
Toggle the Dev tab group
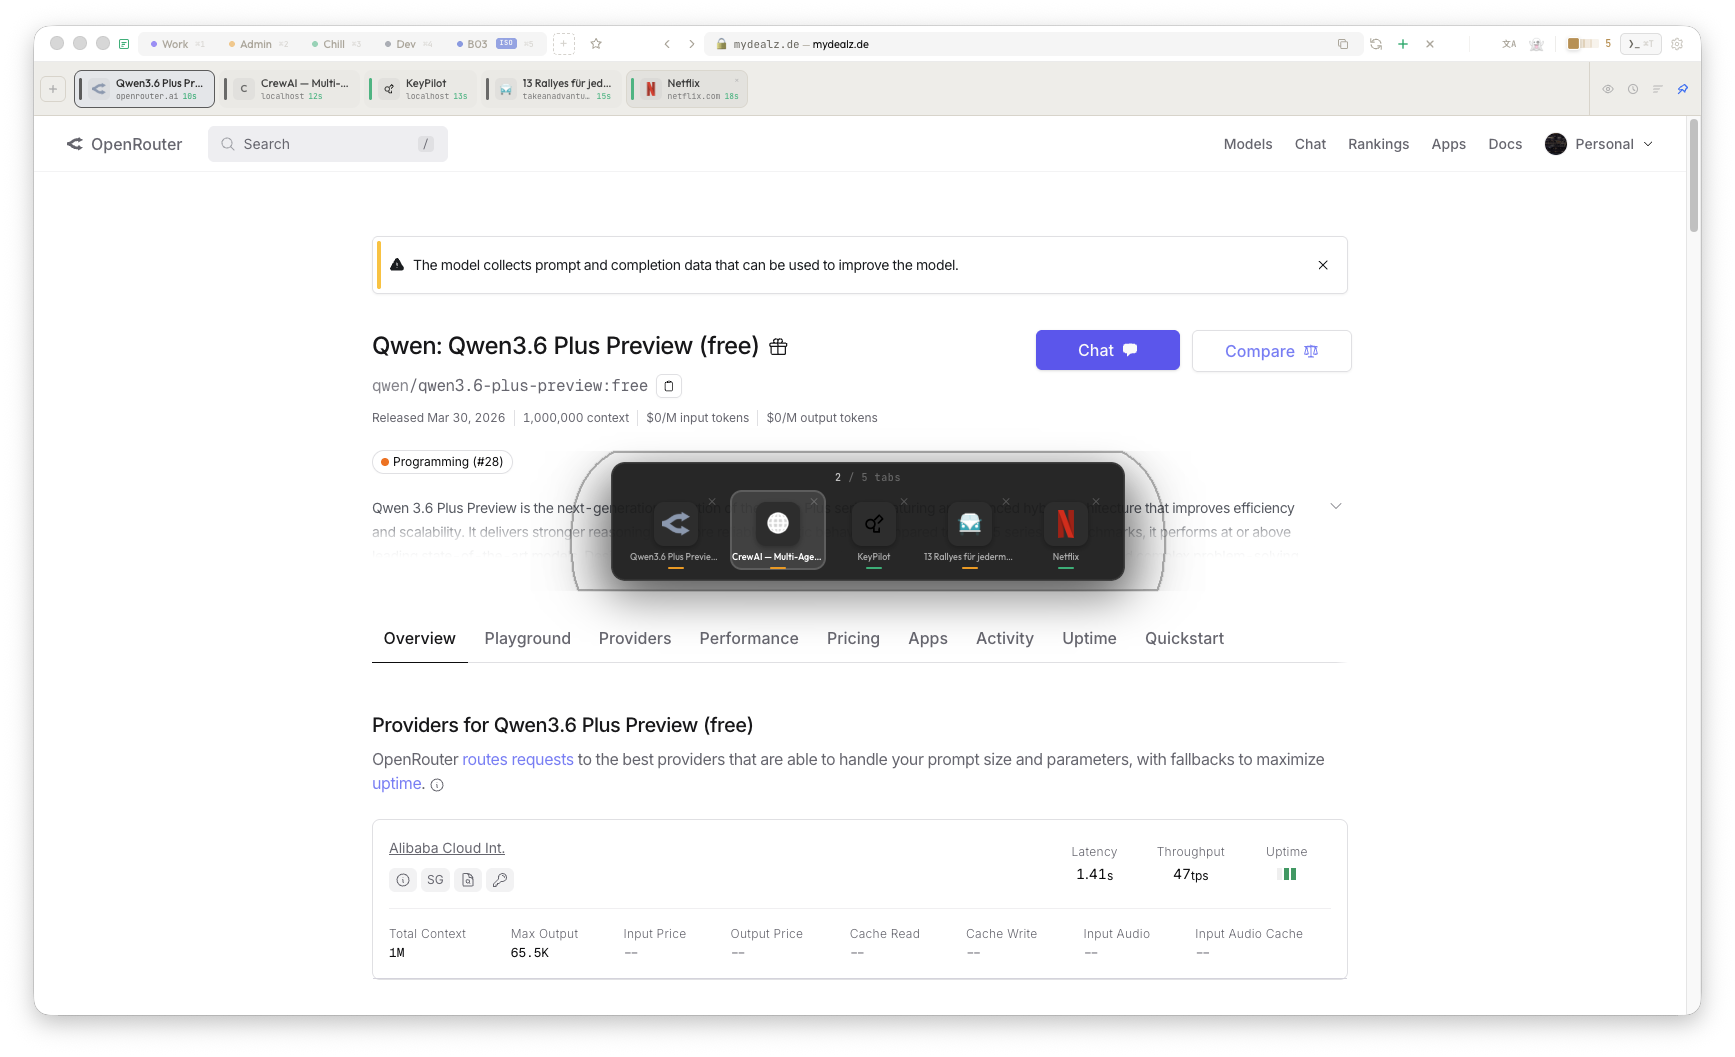[x=404, y=44]
